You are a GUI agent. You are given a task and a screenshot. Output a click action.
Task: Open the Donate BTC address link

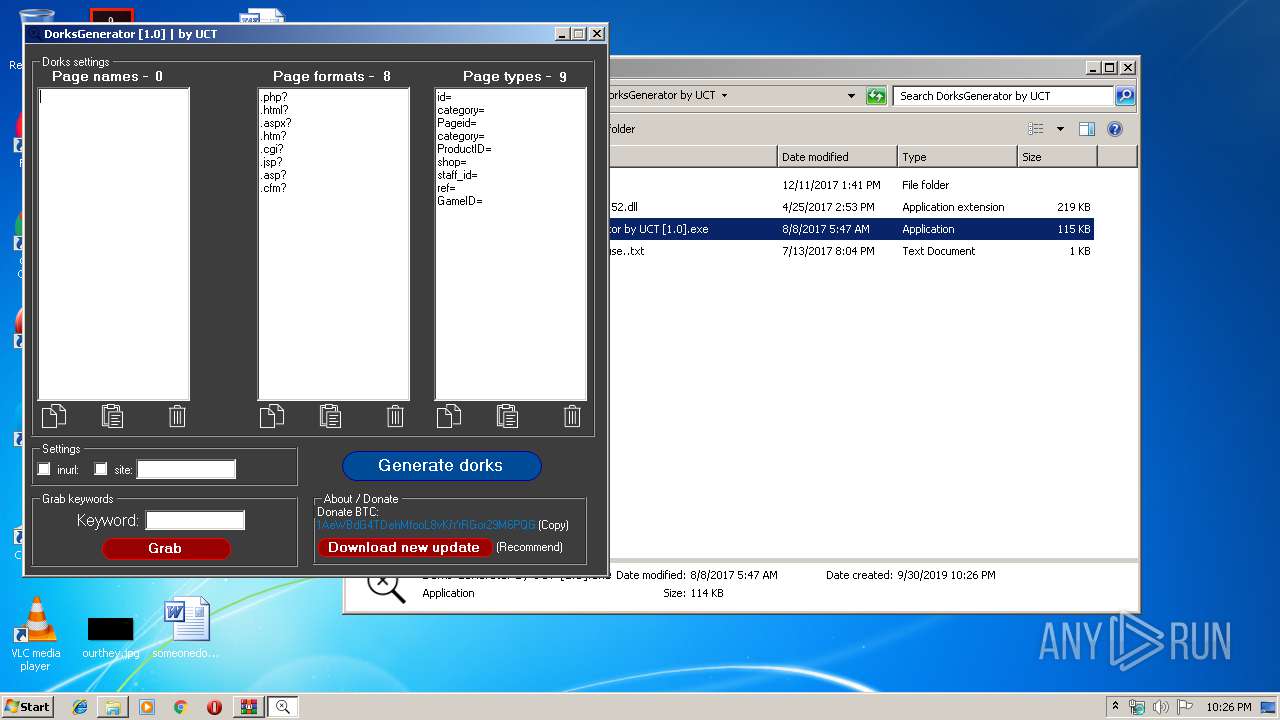426,525
